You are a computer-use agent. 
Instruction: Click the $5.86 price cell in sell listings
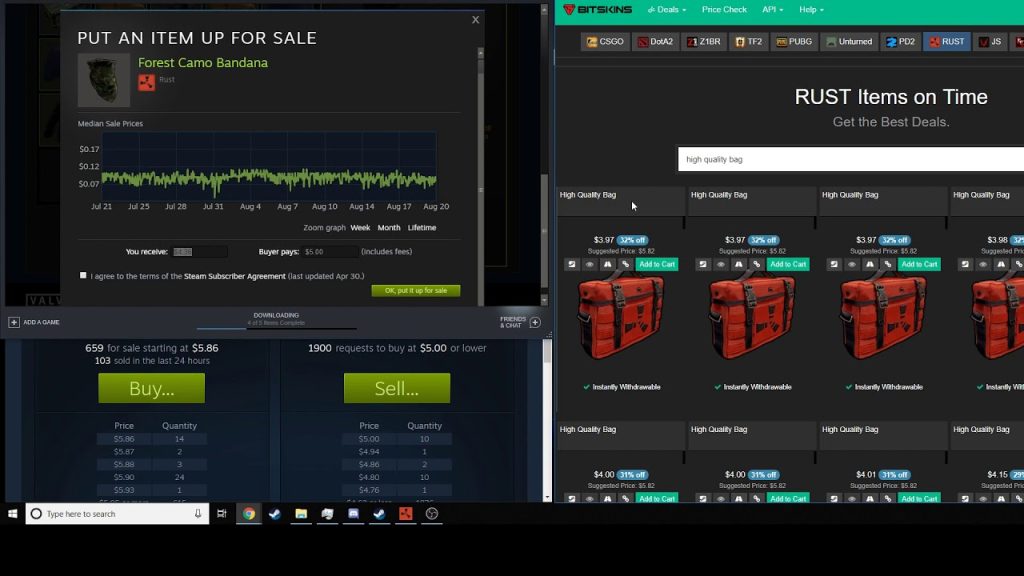point(123,439)
